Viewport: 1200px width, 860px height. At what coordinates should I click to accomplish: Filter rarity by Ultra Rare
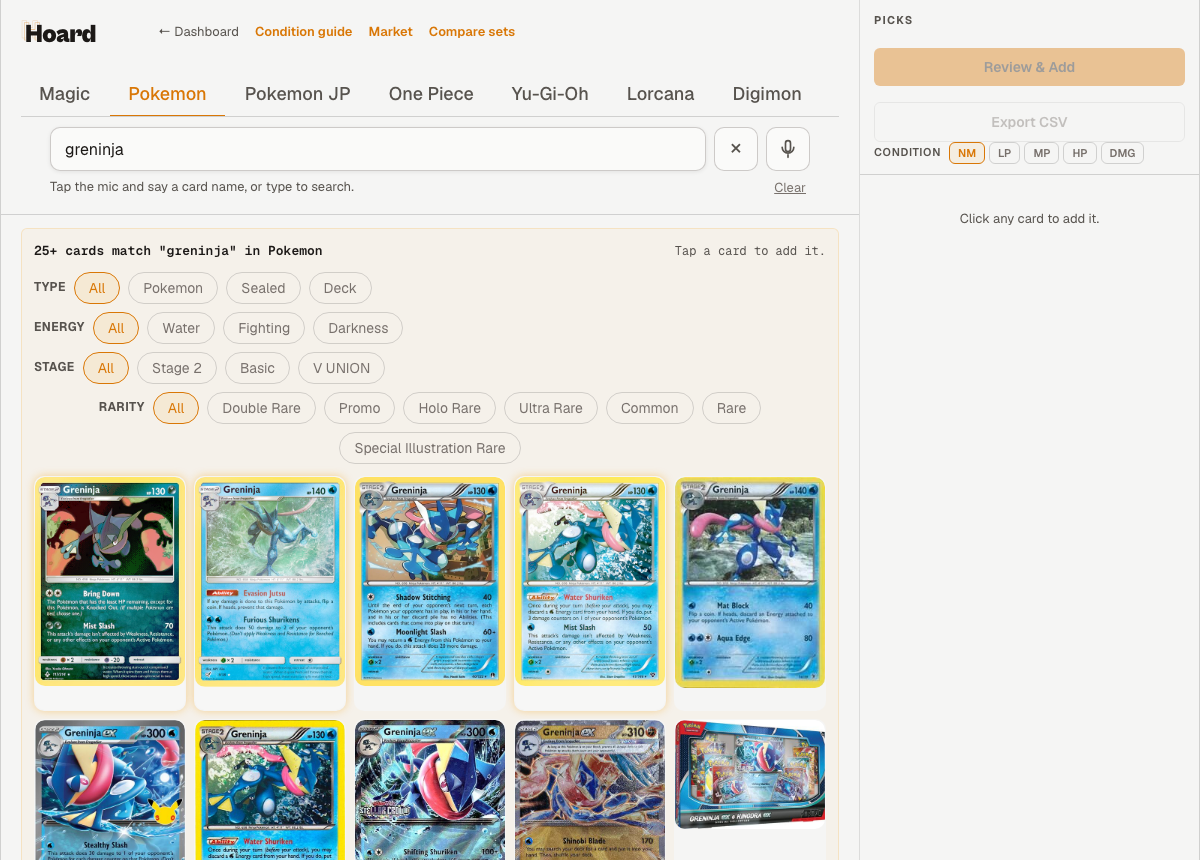tap(551, 408)
